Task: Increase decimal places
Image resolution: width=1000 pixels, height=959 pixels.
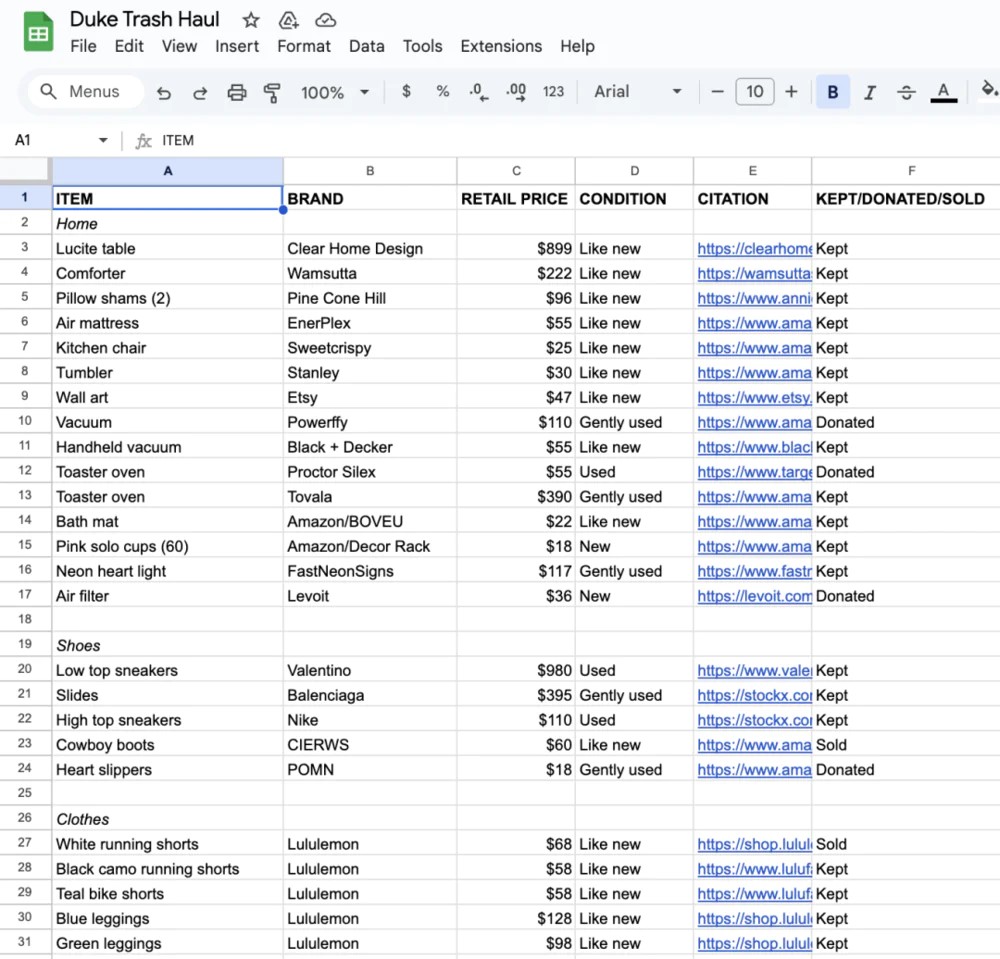Action: (516, 92)
